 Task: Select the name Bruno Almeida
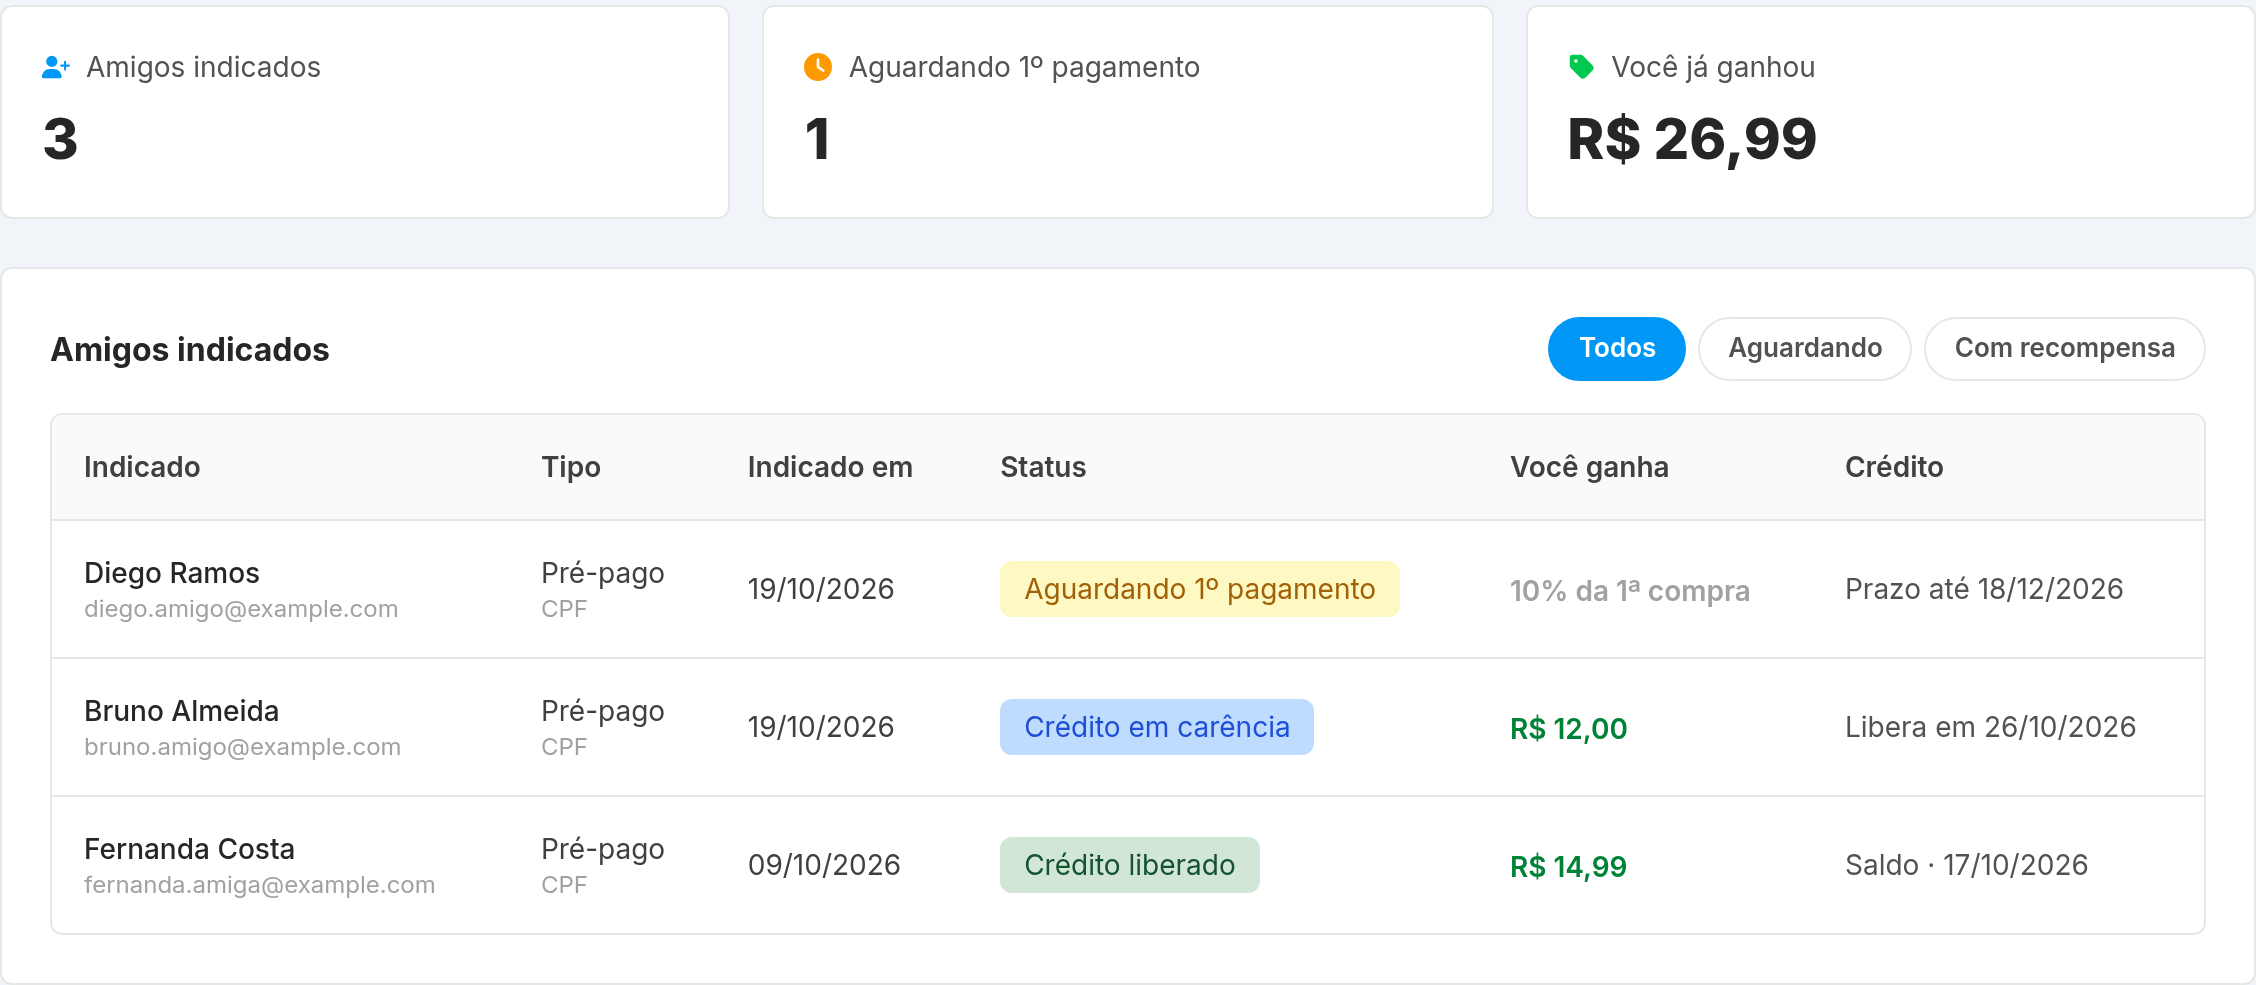(181, 711)
